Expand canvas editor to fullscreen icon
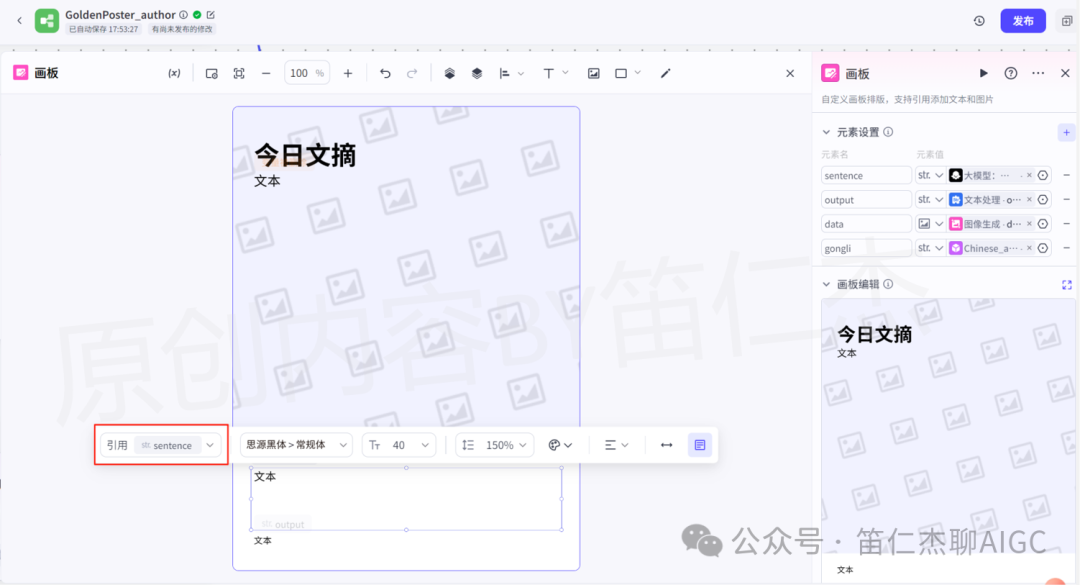Image resolution: width=1080 pixels, height=585 pixels. pos(1066,285)
